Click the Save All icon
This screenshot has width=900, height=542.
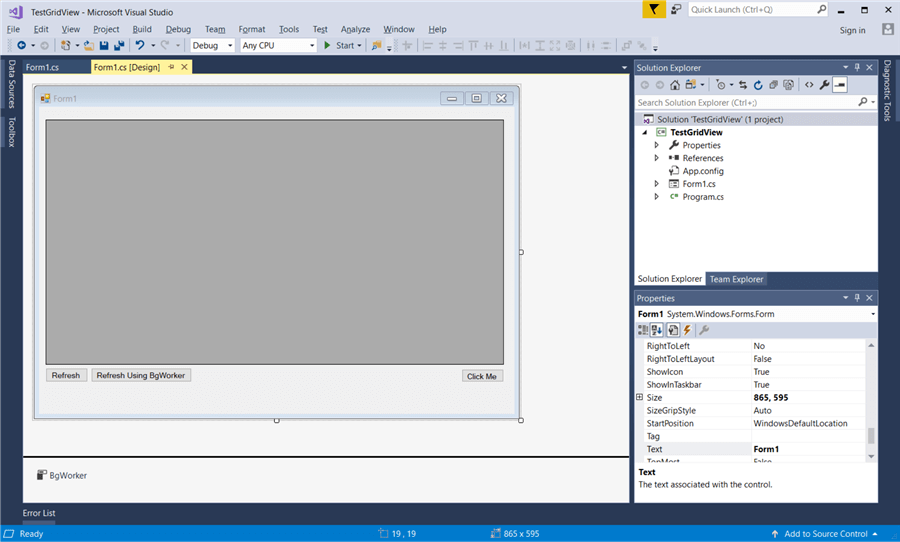(119, 45)
